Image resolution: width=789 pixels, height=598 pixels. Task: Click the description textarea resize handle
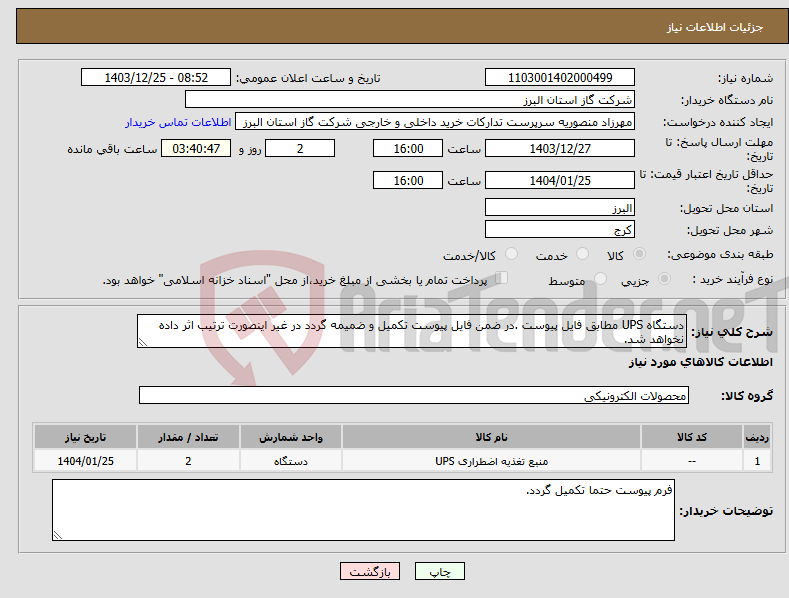click(142, 343)
